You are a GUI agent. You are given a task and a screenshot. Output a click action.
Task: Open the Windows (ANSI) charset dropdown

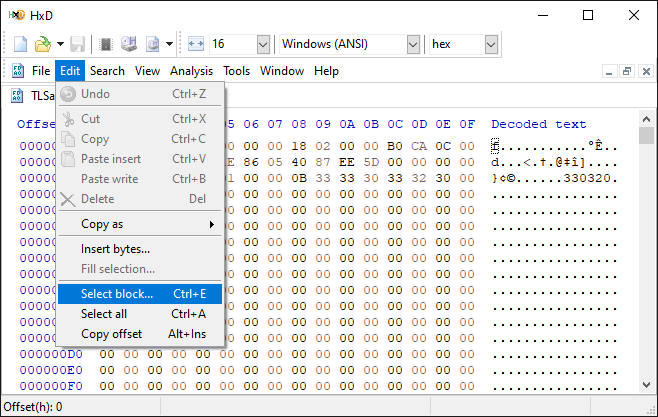(413, 44)
